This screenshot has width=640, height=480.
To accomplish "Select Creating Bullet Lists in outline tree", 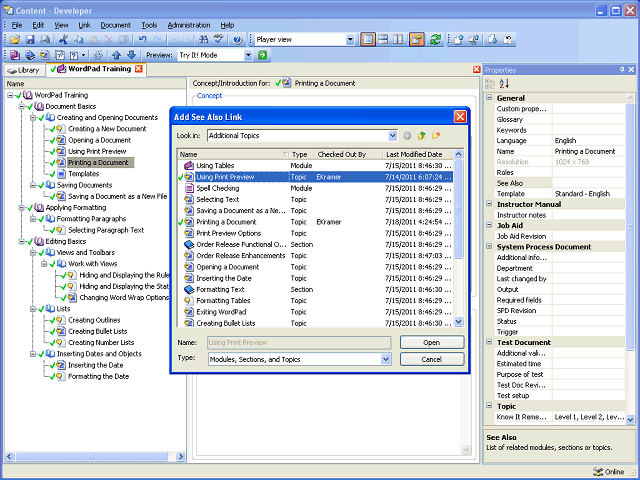I will [x=98, y=331].
